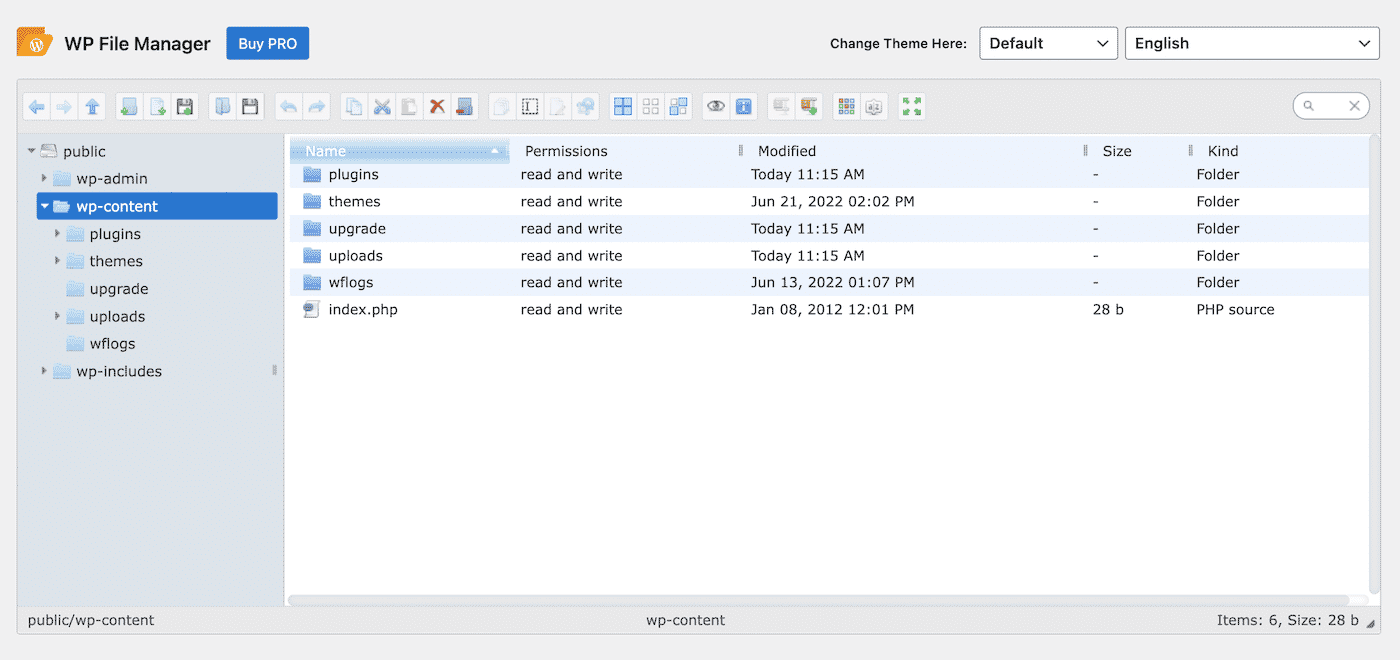Open the English language dropdown
The height and width of the screenshot is (660, 1400).
pos(1252,43)
